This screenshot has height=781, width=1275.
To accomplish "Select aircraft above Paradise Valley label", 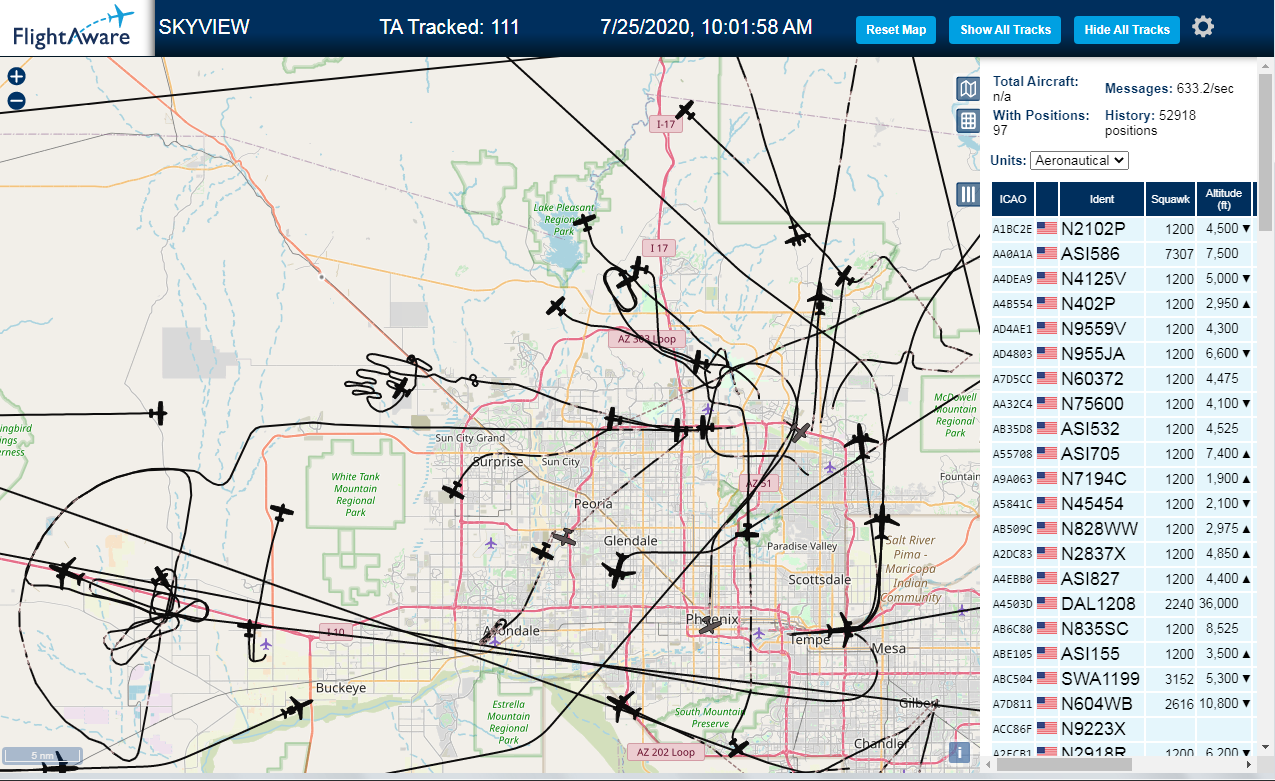I will coord(747,532).
